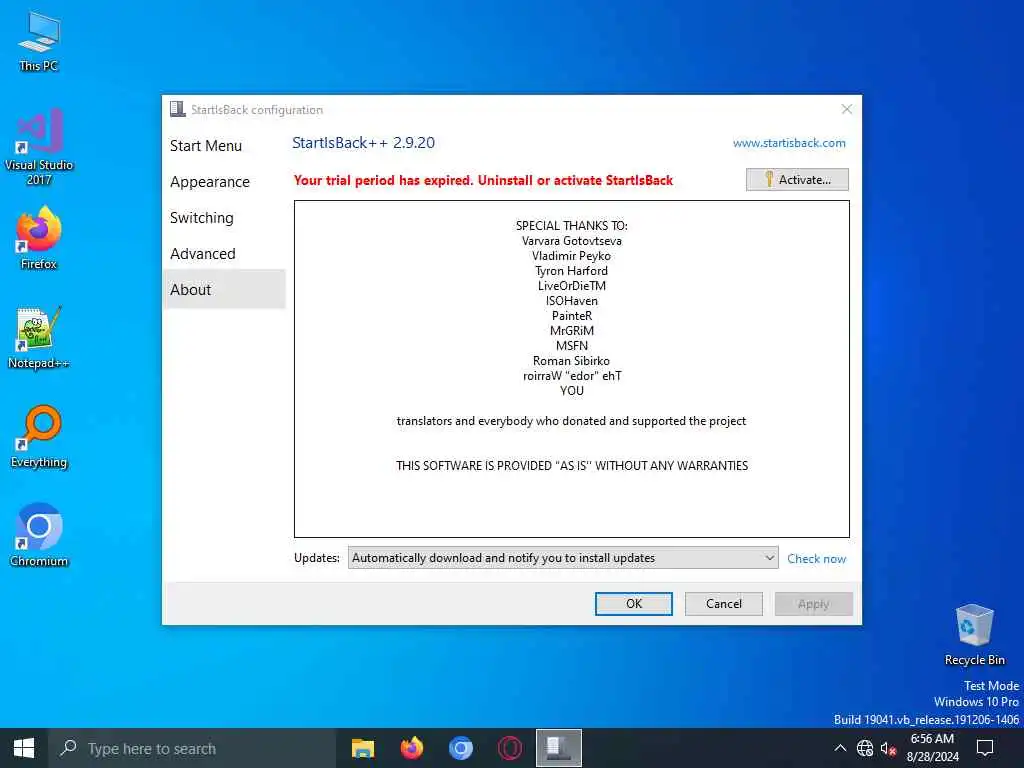
Task: Click the SPECIAL THANKS TO heading
Action: point(571,226)
